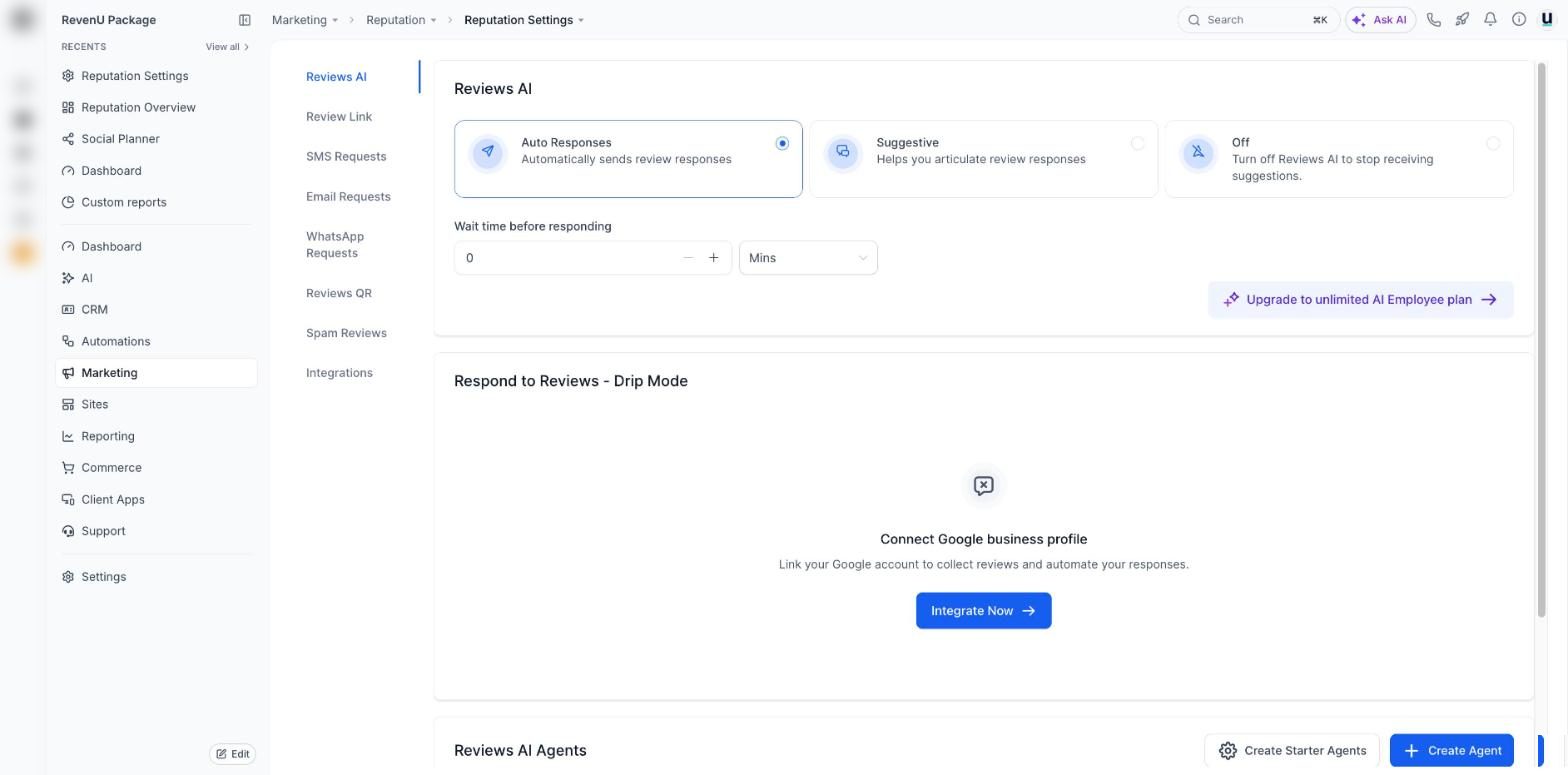Collapse the sidebar panel icon

[x=244, y=20]
